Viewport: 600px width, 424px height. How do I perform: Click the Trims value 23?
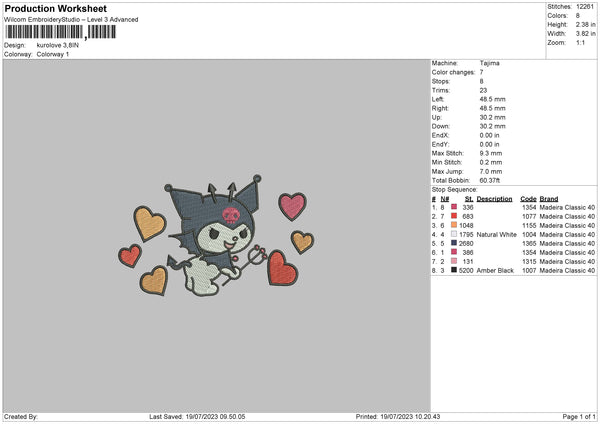coord(483,90)
